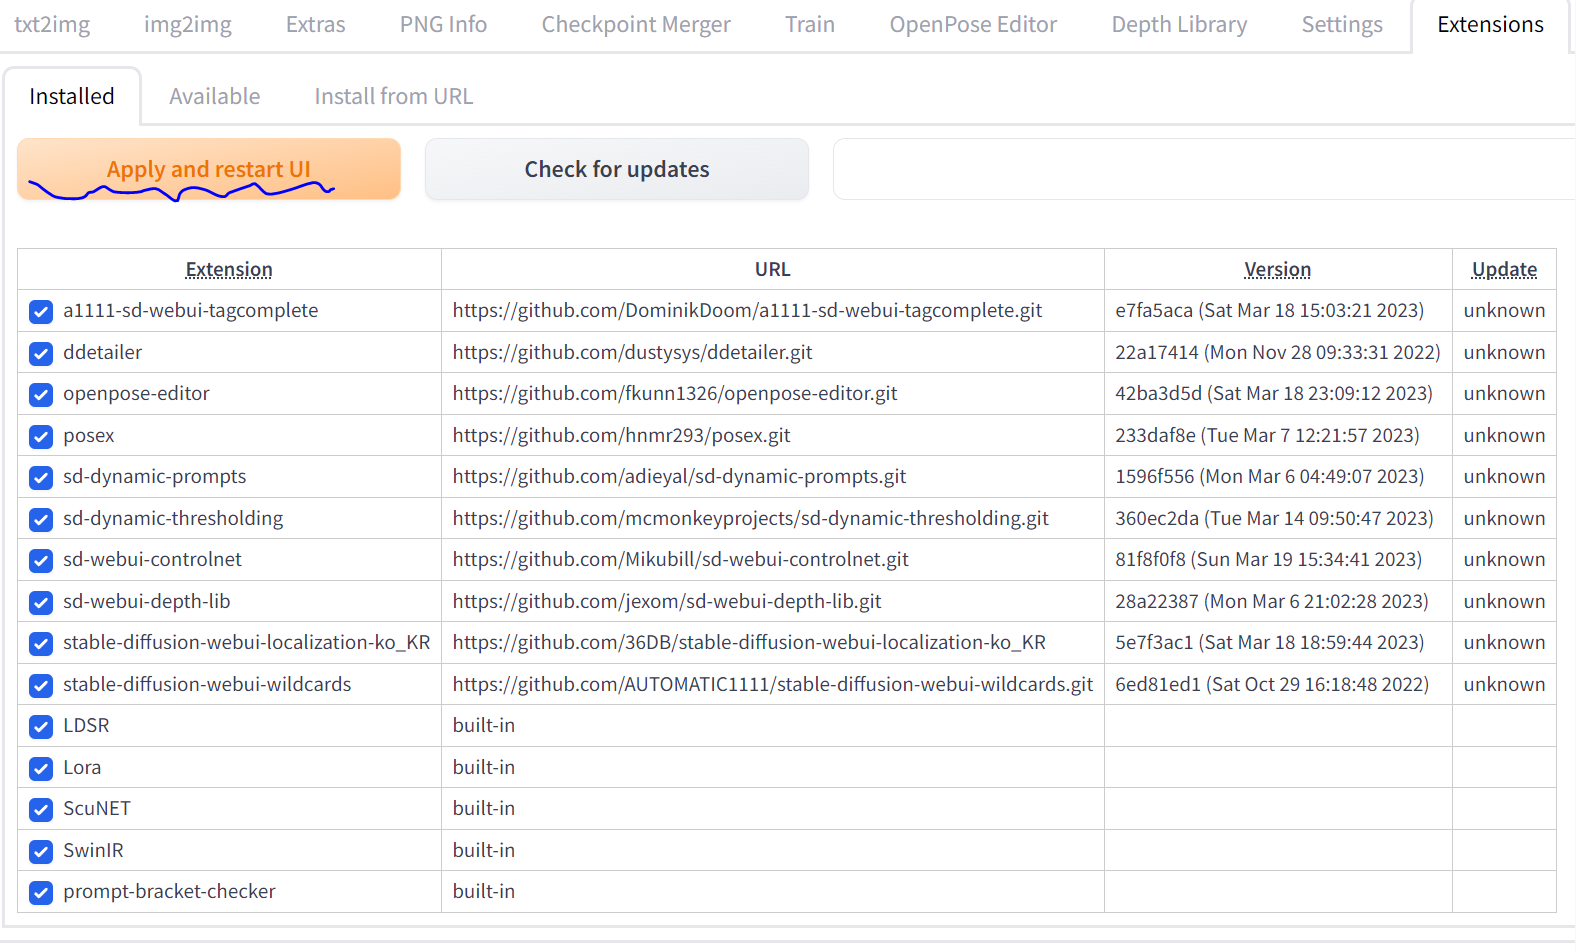Image resolution: width=1576 pixels, height=952 pixels.
Task: Switch to the Available sub-tab
Action: click(x=215, y=97)
